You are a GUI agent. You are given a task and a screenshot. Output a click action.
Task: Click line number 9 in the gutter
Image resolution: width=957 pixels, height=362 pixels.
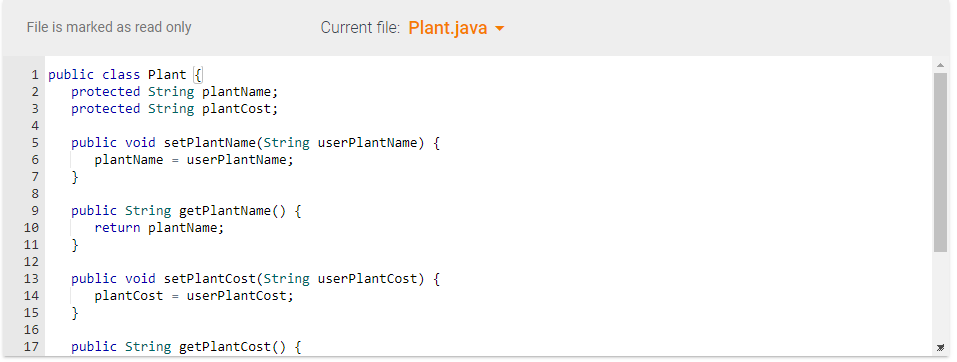(35, 211)
